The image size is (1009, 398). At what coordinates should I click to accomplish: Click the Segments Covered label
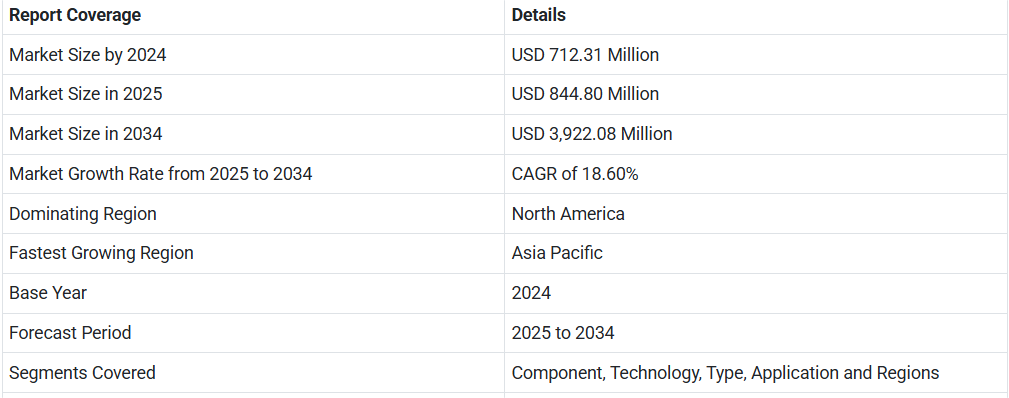coord(82,373)
